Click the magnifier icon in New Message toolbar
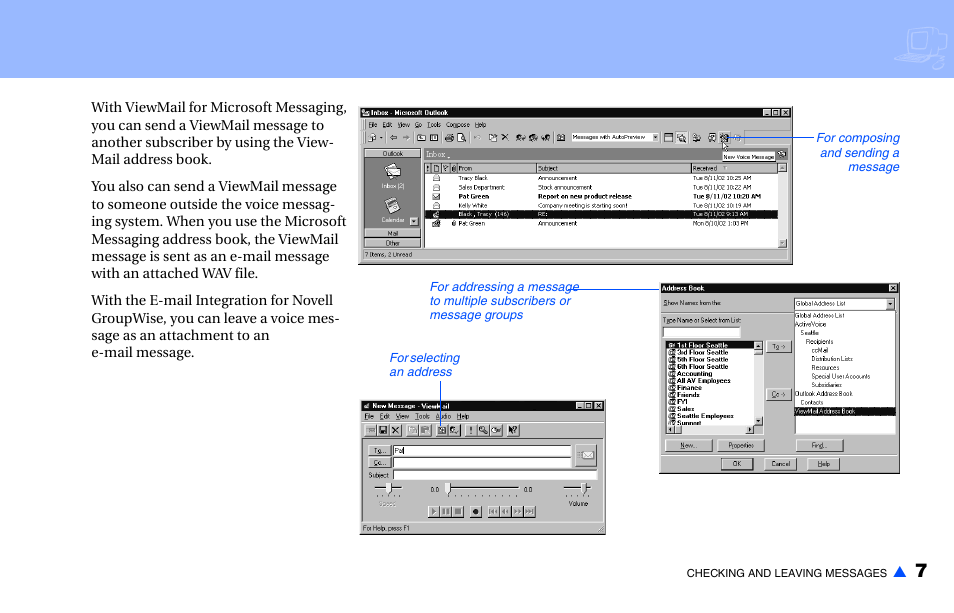 (x=483, y=430)
